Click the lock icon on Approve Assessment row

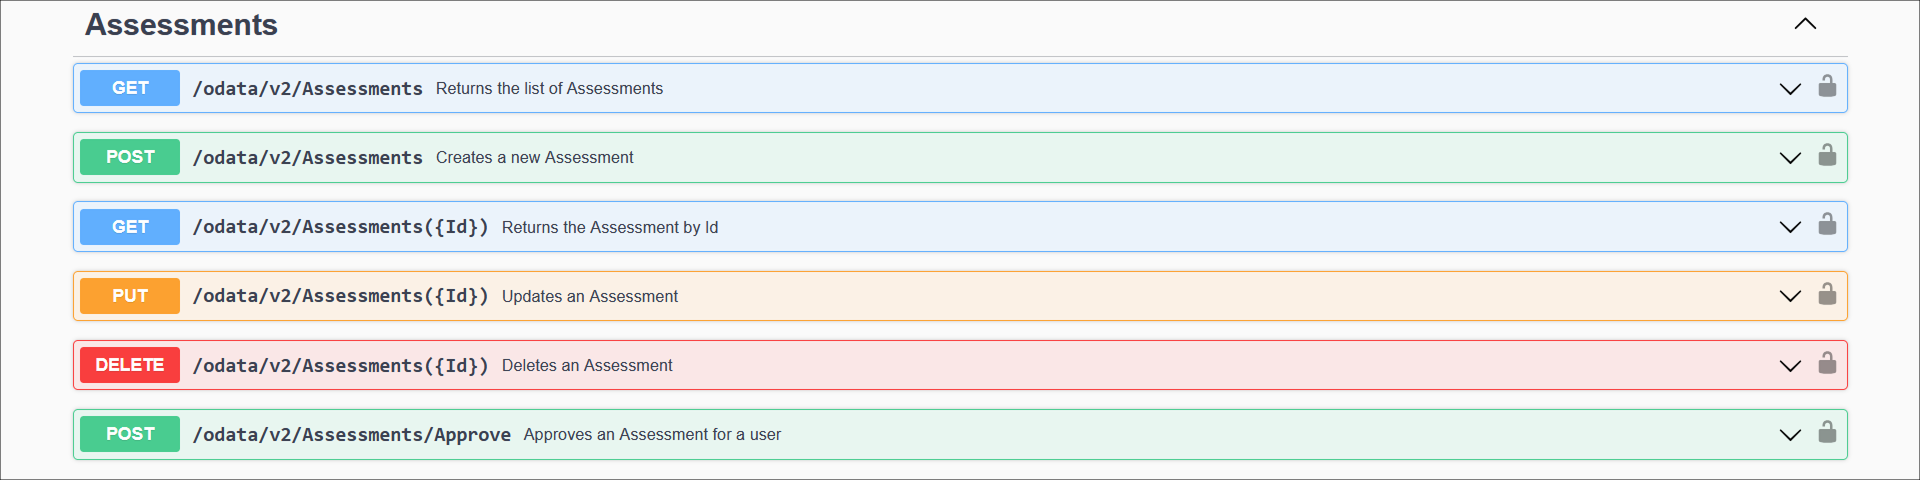coord(1826,432)
